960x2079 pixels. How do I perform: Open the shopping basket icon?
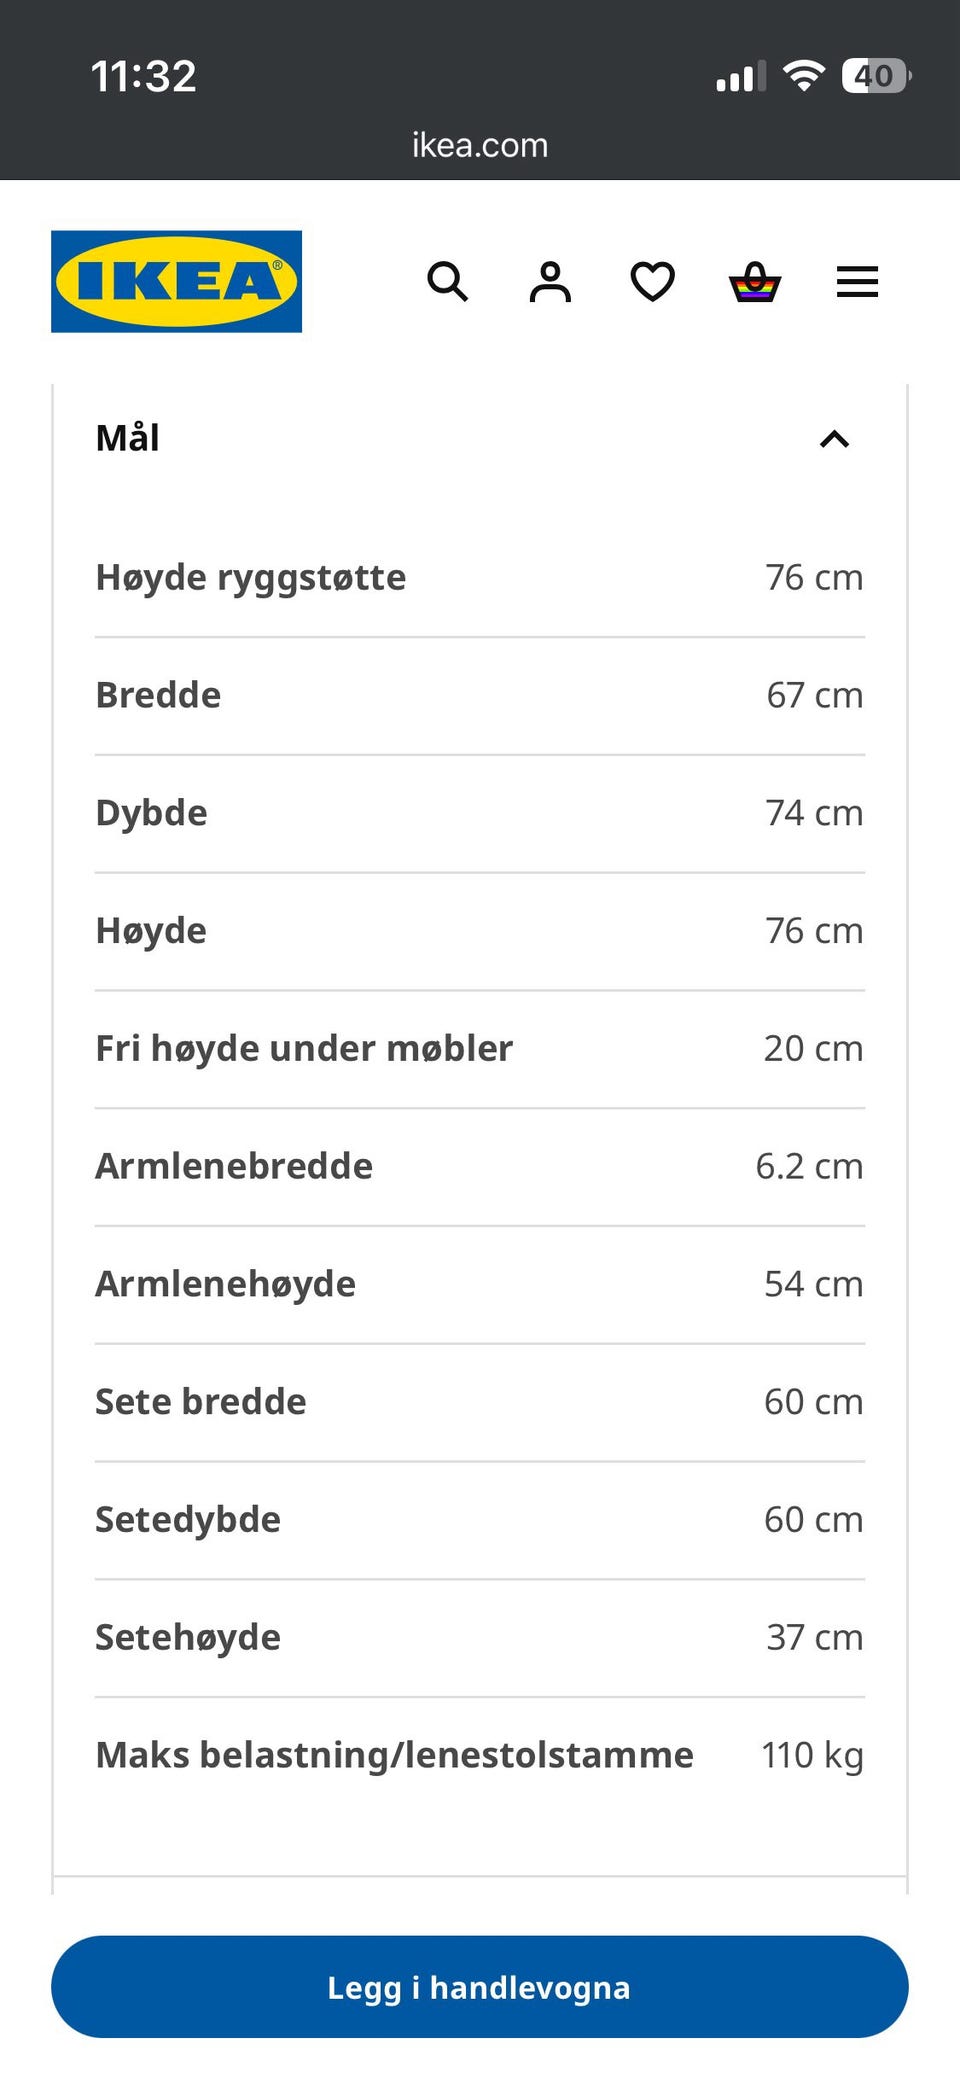point(755,282)
